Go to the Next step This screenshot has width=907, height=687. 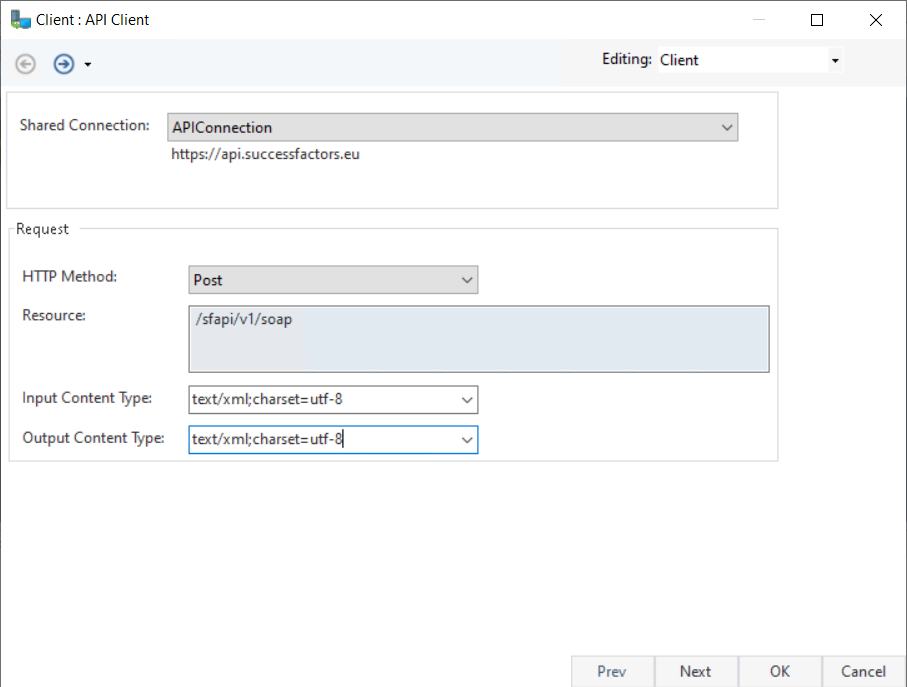coord(695,671)
